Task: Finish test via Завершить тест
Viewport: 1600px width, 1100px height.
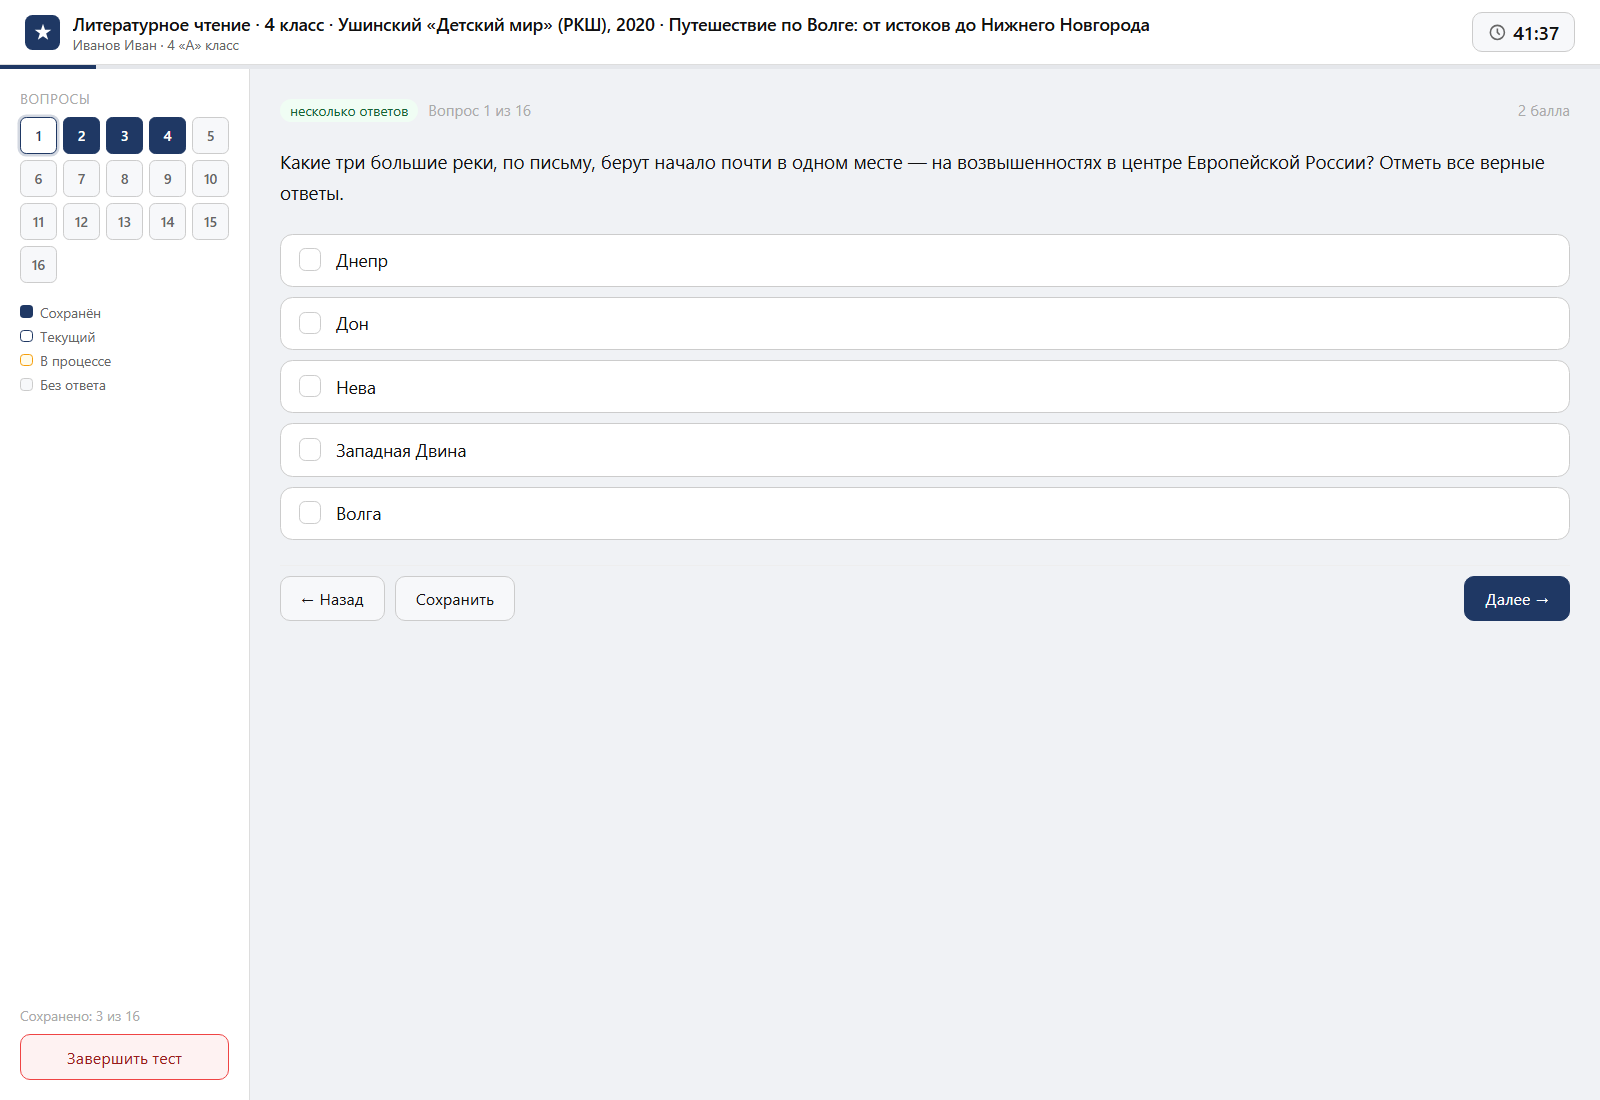Action: [124, 1058]
